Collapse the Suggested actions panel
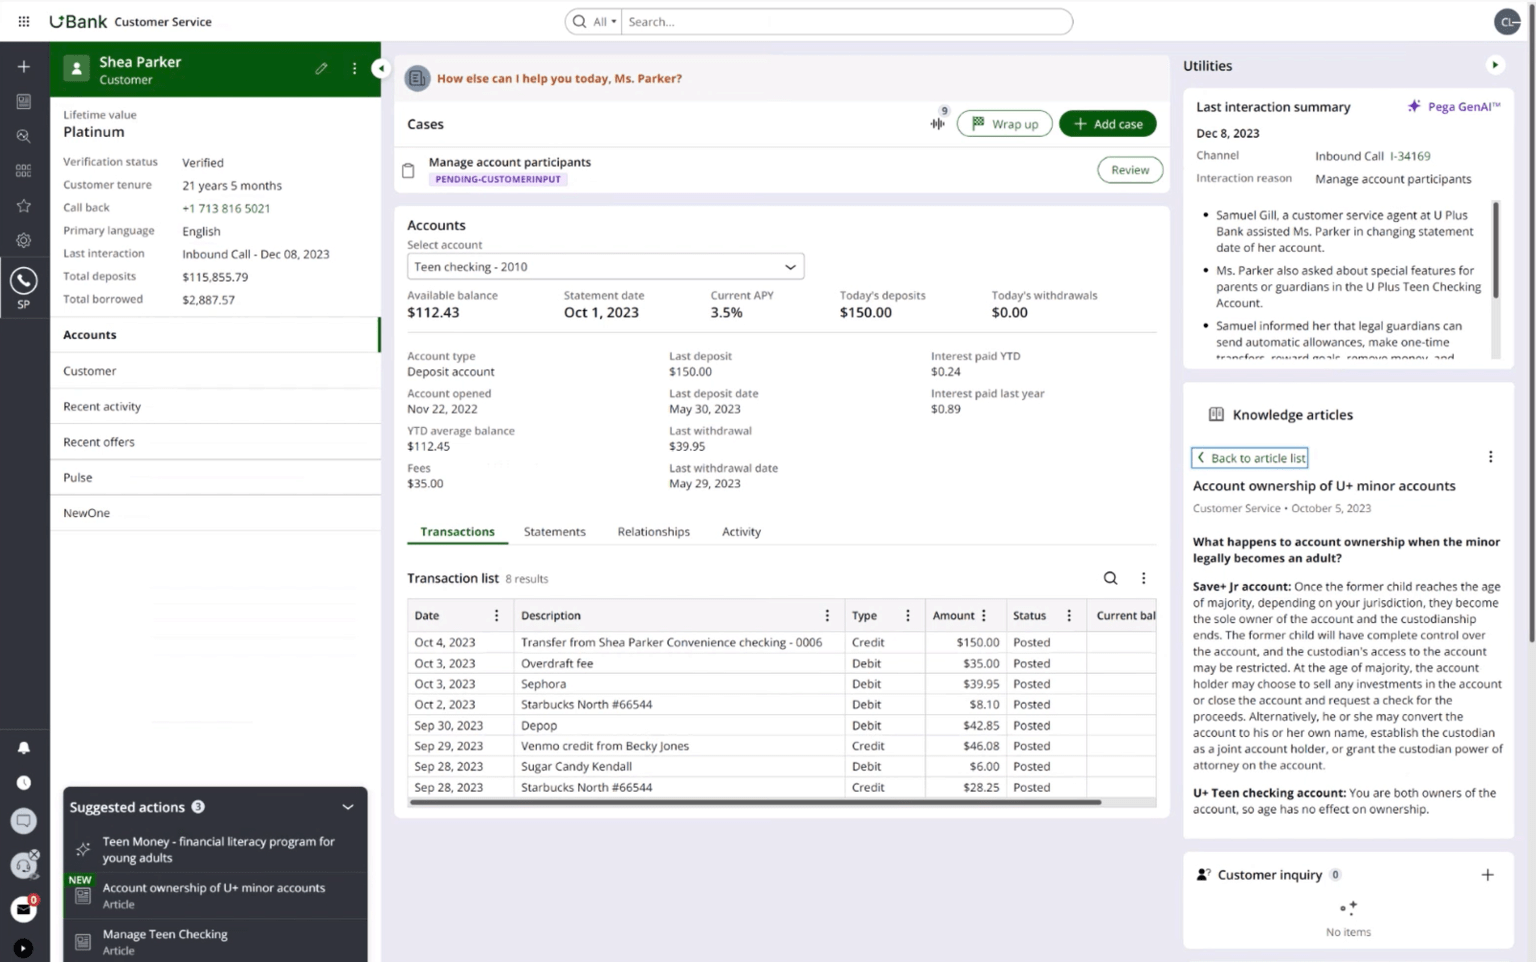The width and height of the screenshot is (1536, 962). (x=347, y=807)
